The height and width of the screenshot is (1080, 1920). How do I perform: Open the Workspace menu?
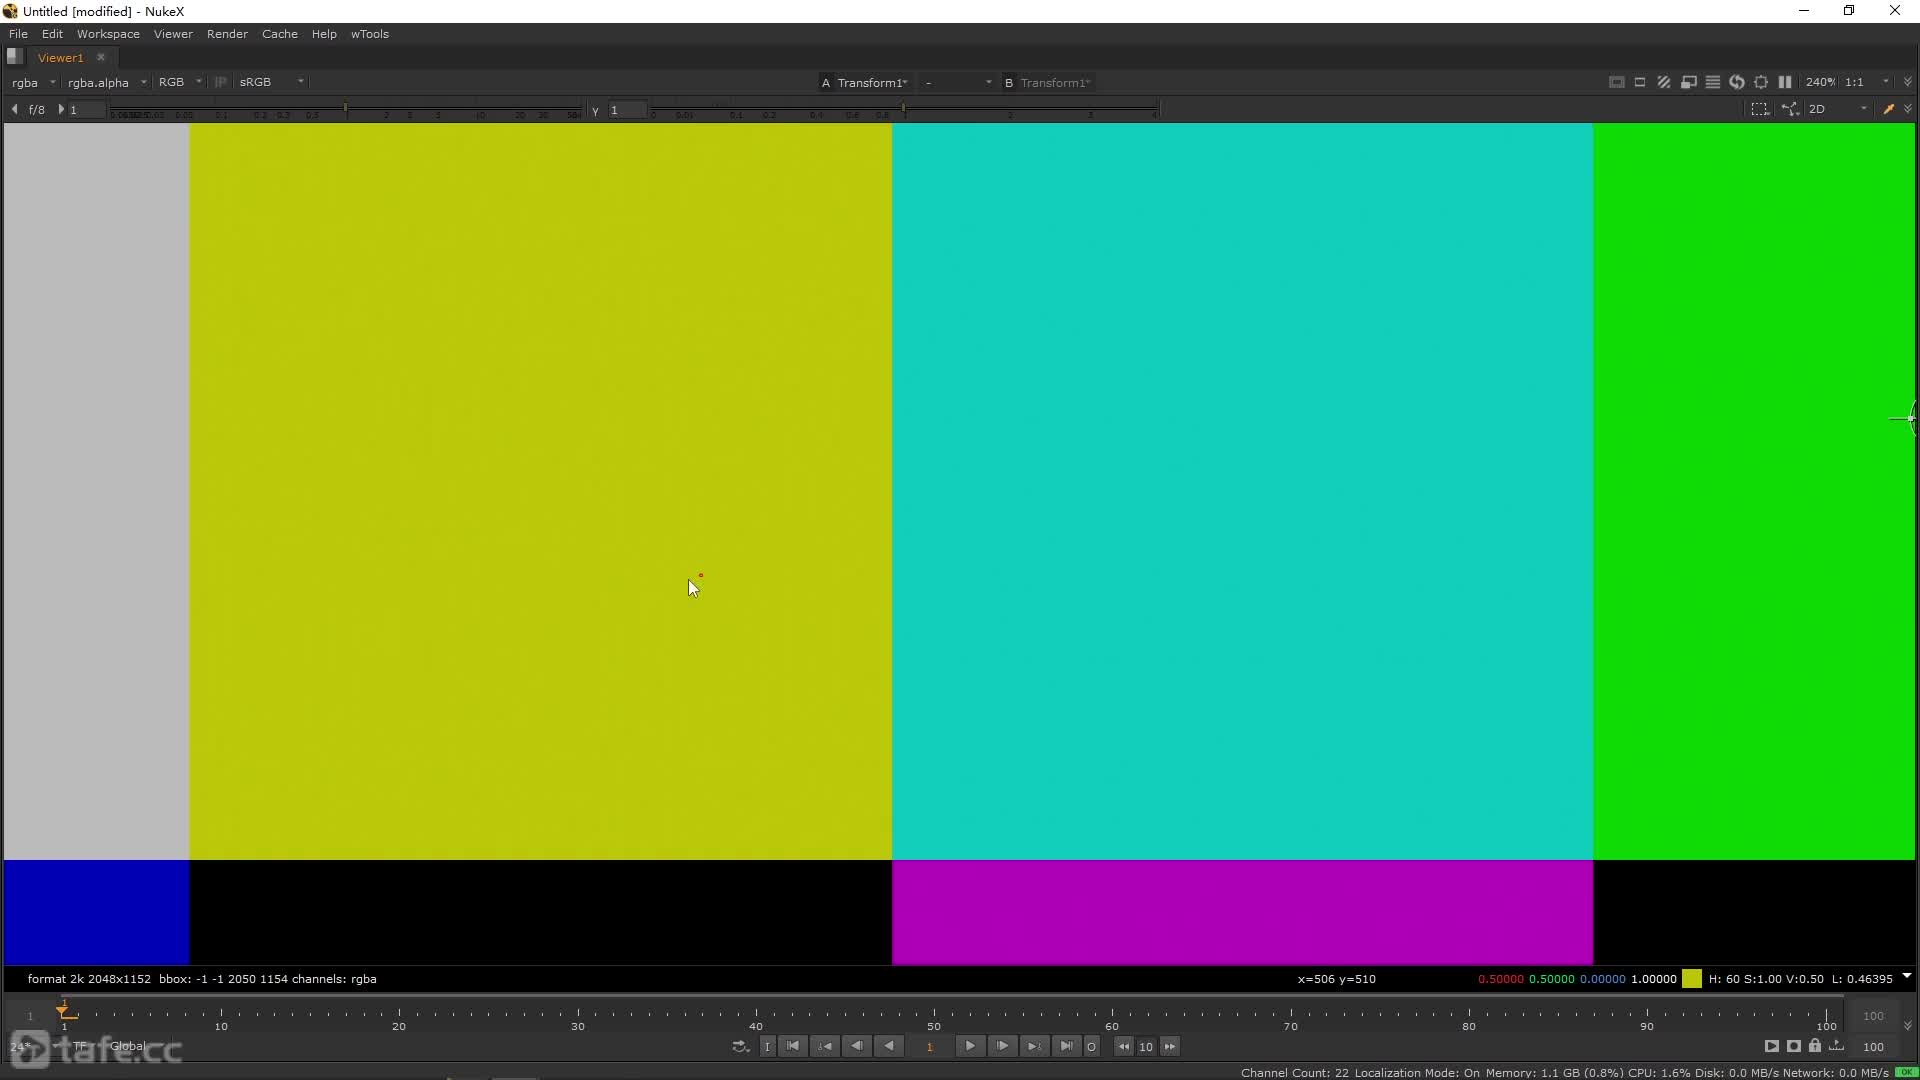[108, 34]
